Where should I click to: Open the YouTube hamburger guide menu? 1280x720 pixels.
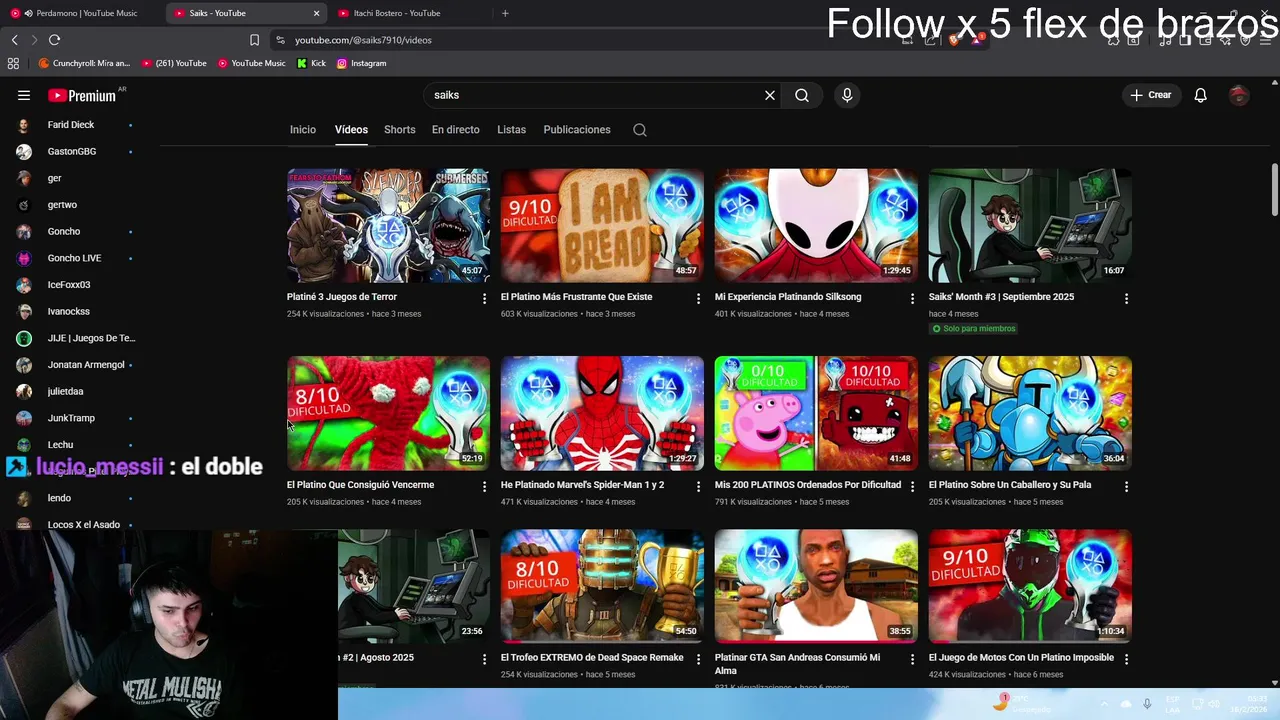(x=24, y=95)
